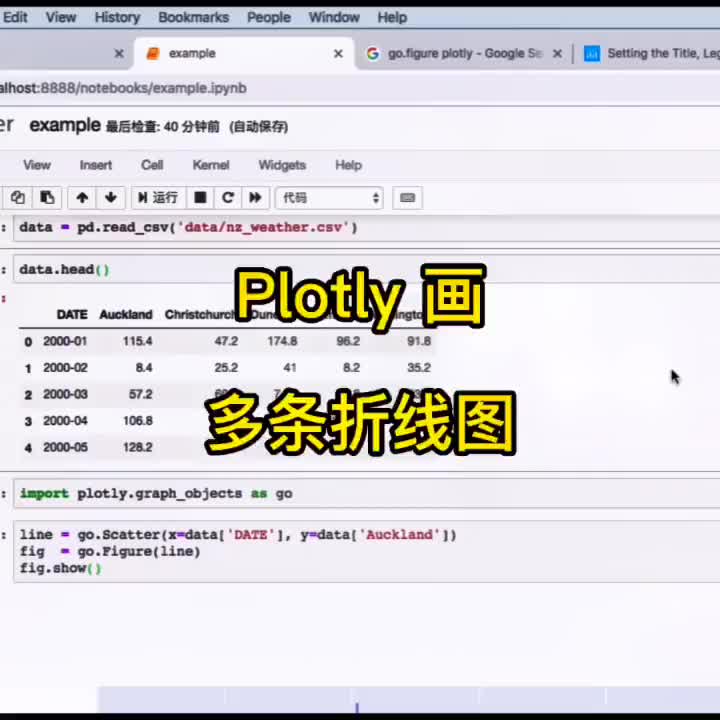This screenshot has width=720, height=720.
Task: Click the 2000-03 date cell
Action: [65, 394]
